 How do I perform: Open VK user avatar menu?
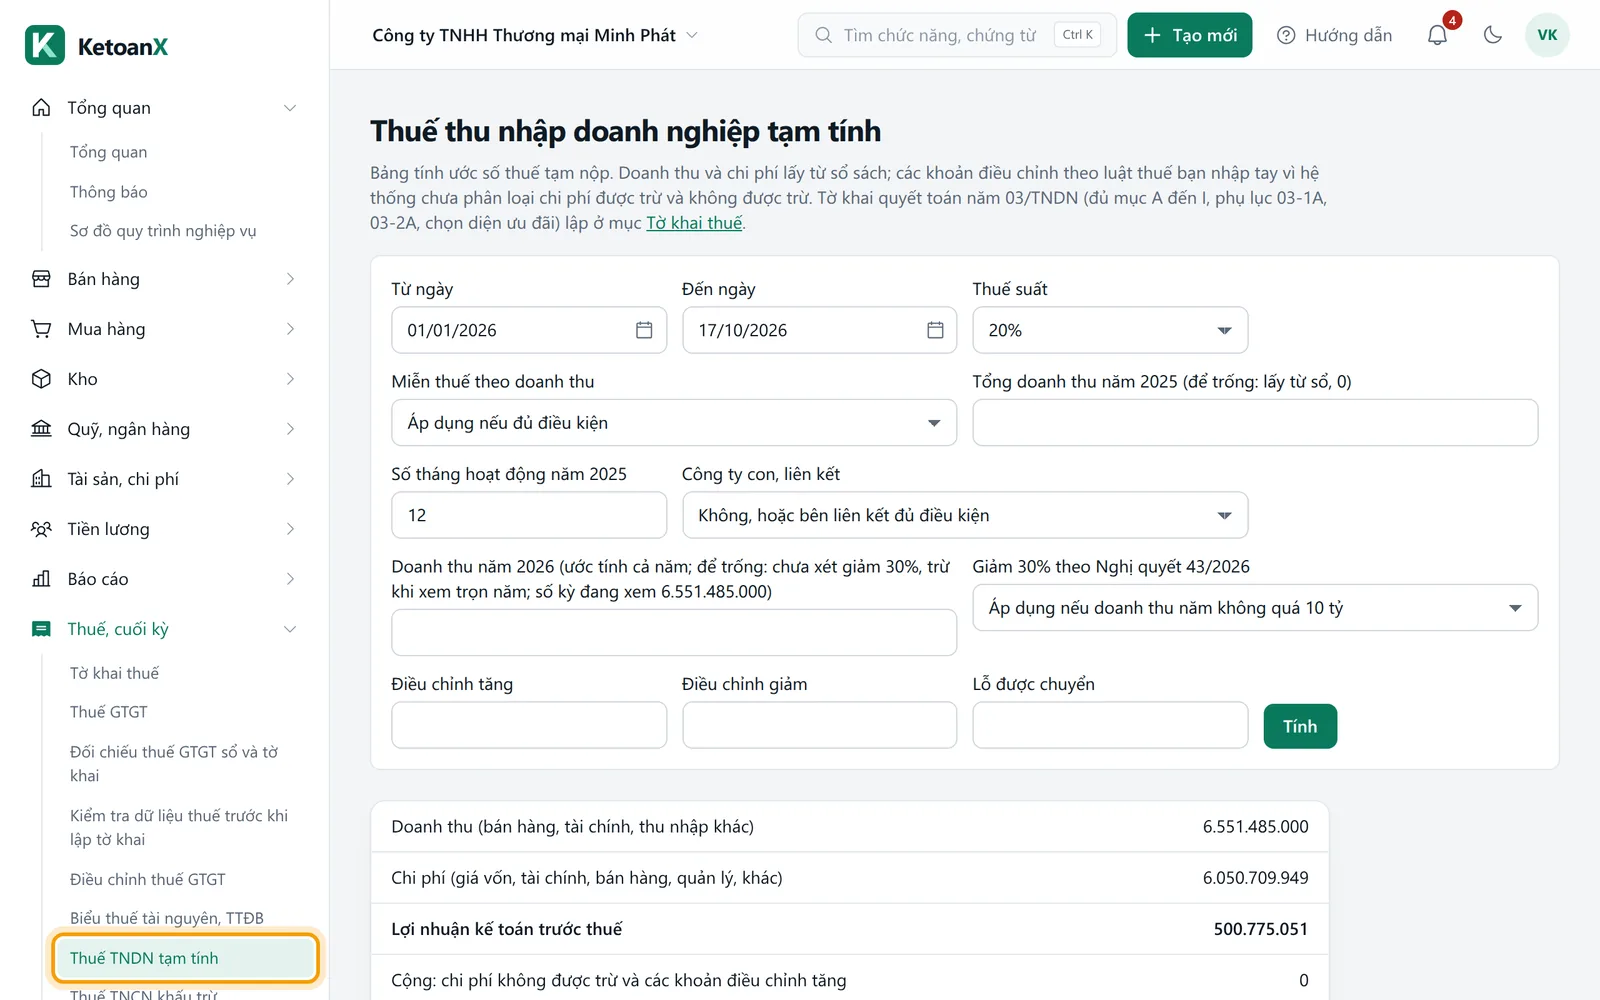(1547, 35)
